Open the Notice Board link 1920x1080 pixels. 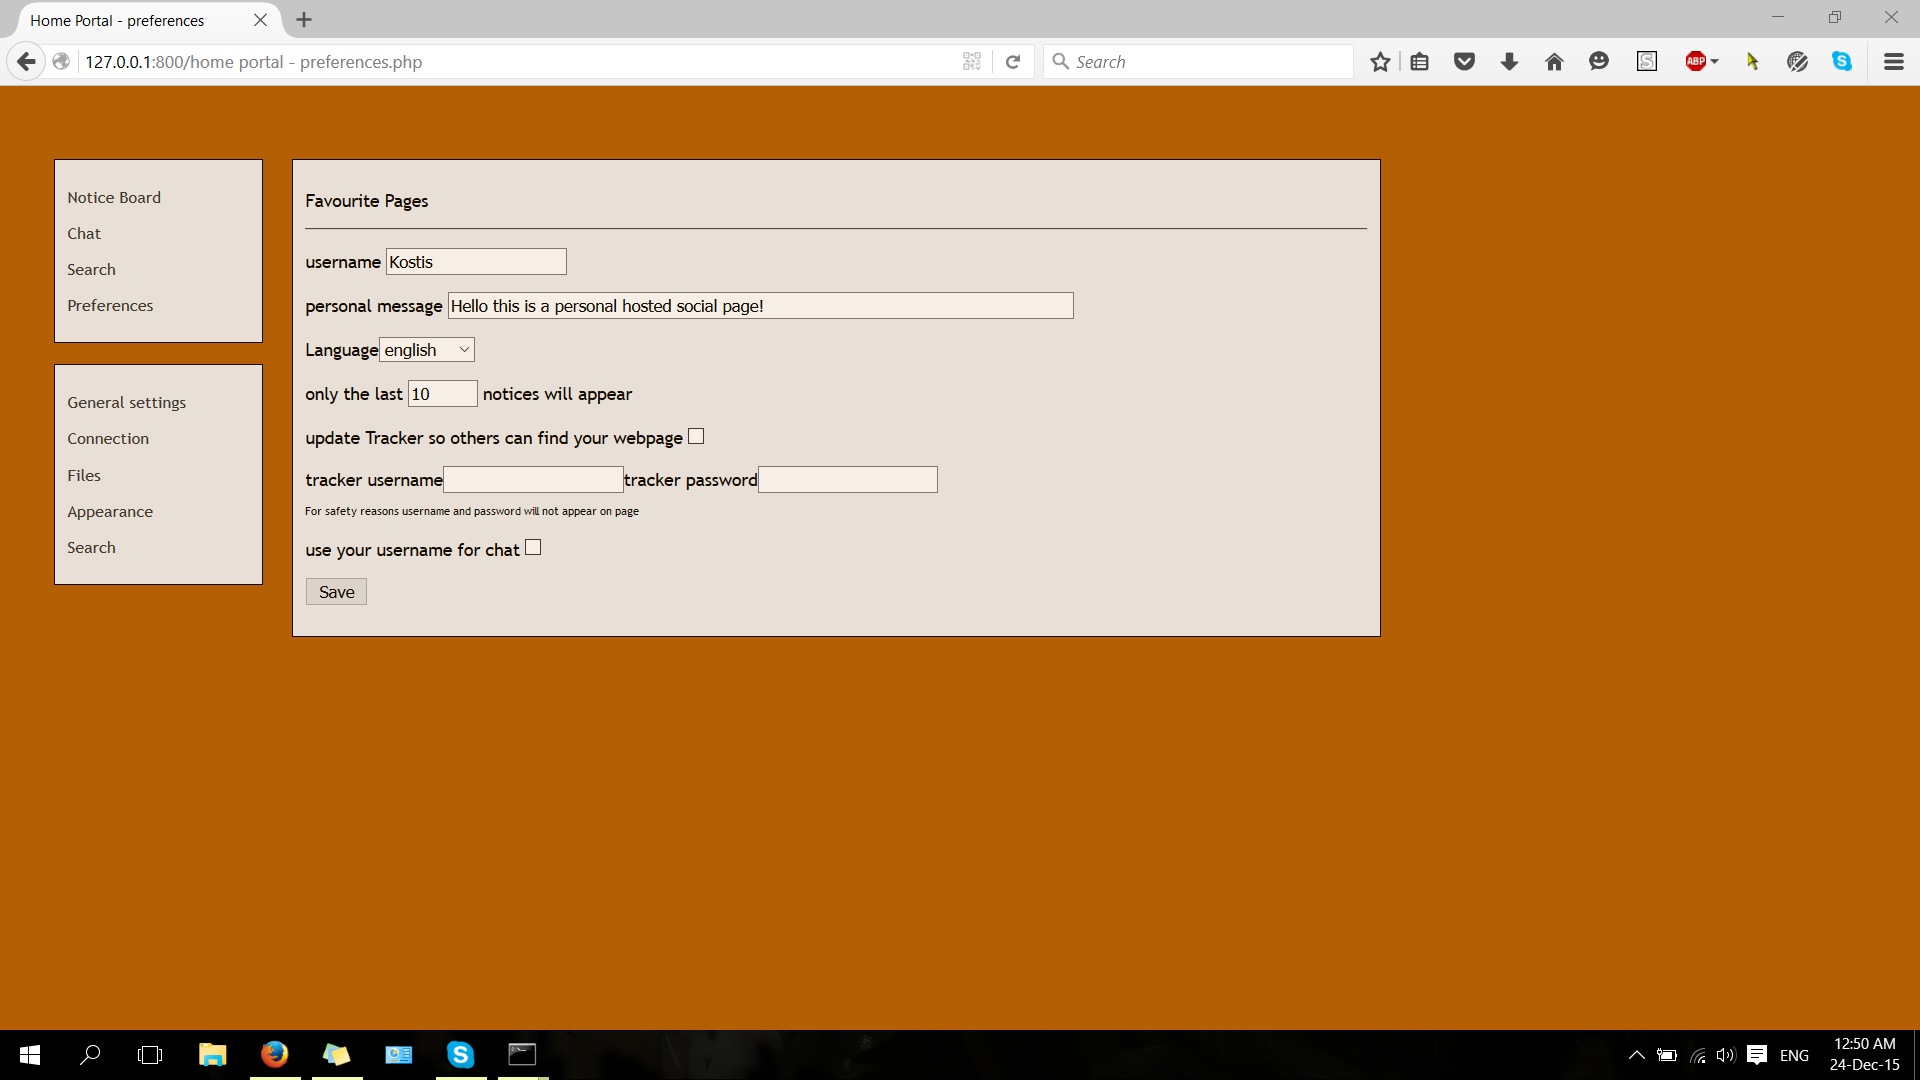click(x=113, y=197)
